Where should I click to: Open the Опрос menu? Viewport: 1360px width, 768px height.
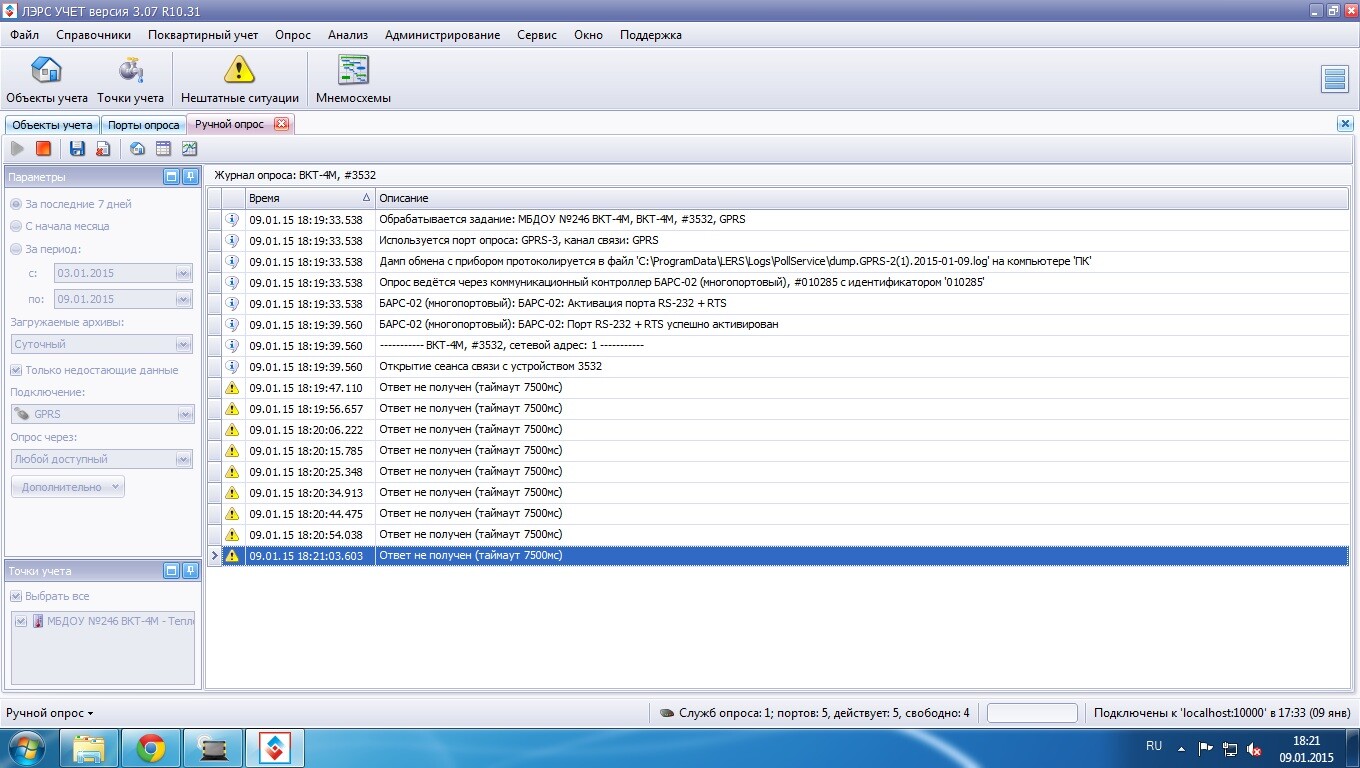pos(294,35)
